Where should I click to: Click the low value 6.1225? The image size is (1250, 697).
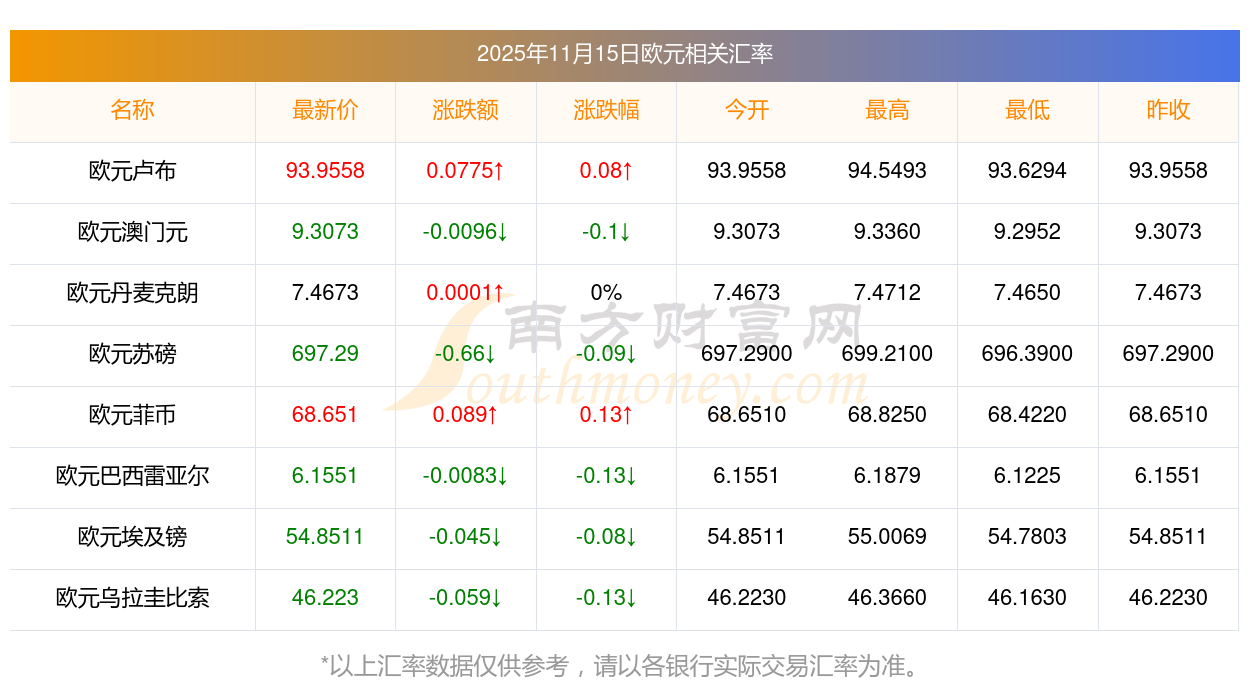click(1028, 476)
